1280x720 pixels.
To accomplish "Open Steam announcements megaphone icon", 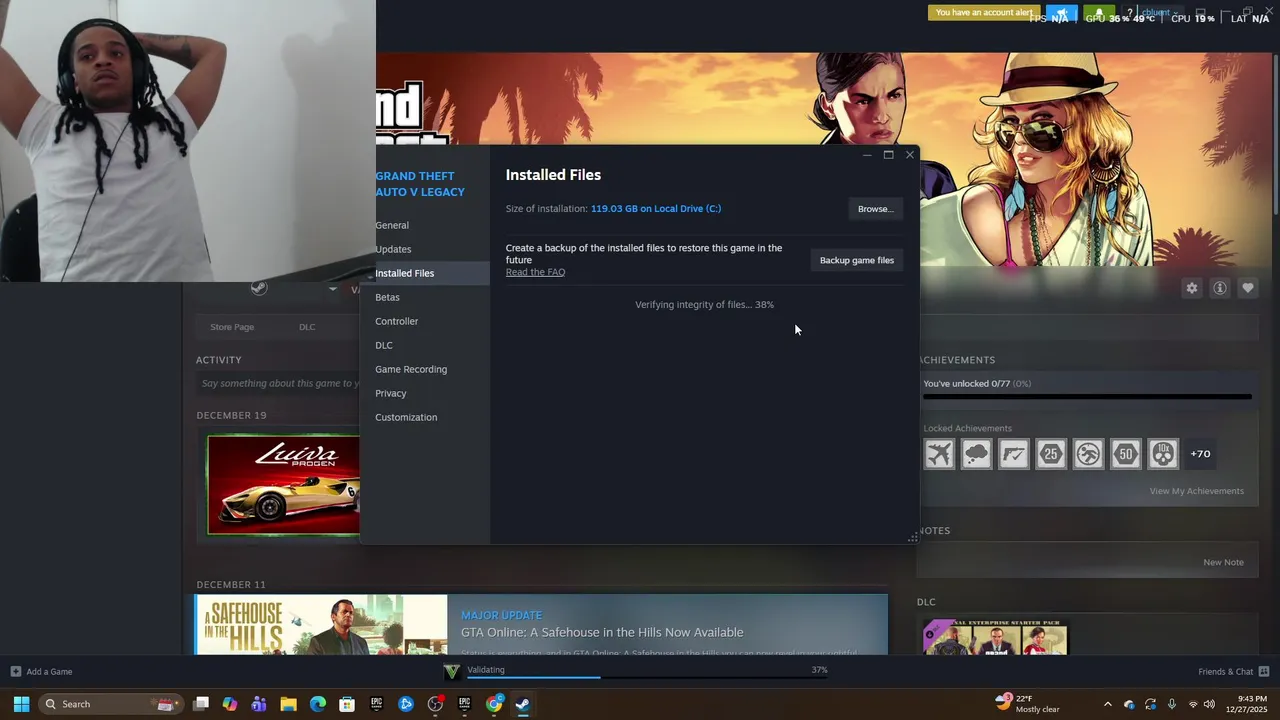I will (1062, 14).
